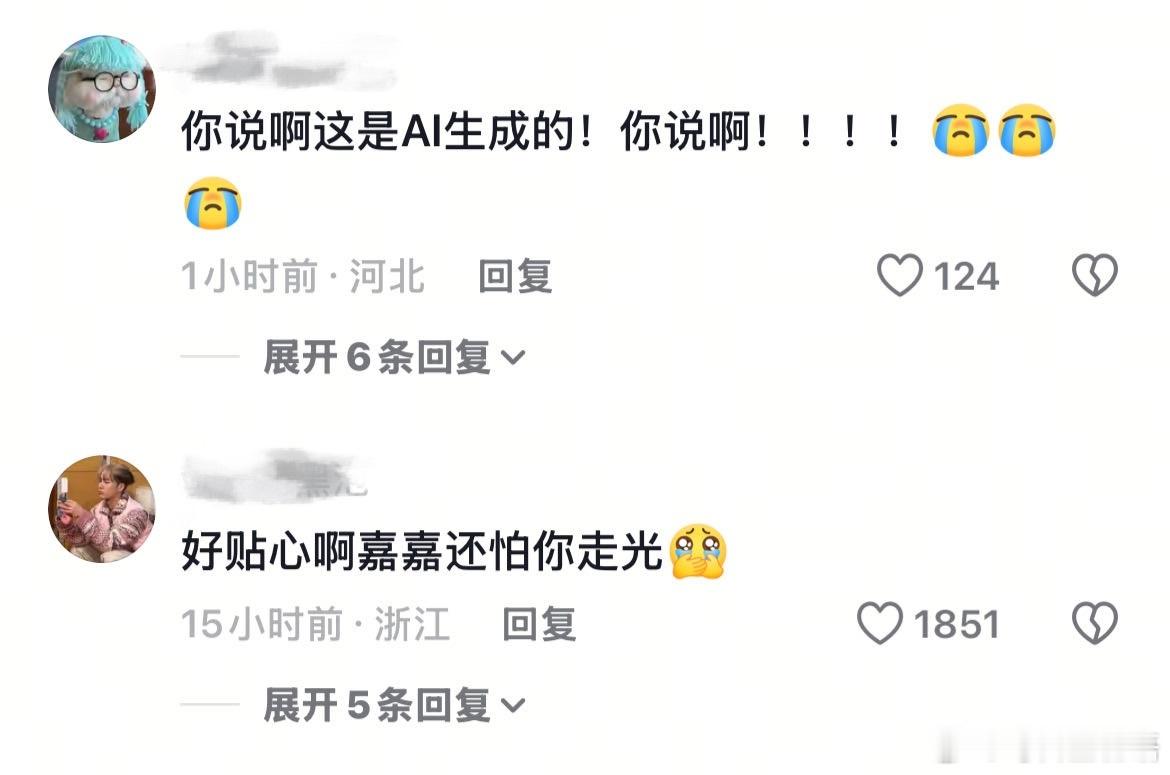
Task: Click the 1851 like count number
Action: pos(957,624)
